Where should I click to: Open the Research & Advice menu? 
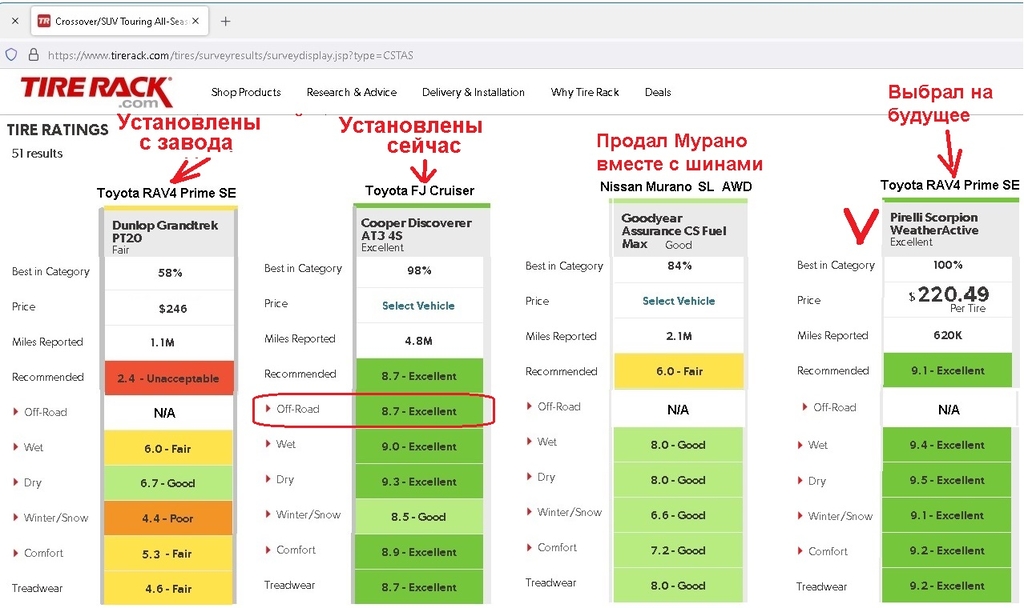(351, 92)
